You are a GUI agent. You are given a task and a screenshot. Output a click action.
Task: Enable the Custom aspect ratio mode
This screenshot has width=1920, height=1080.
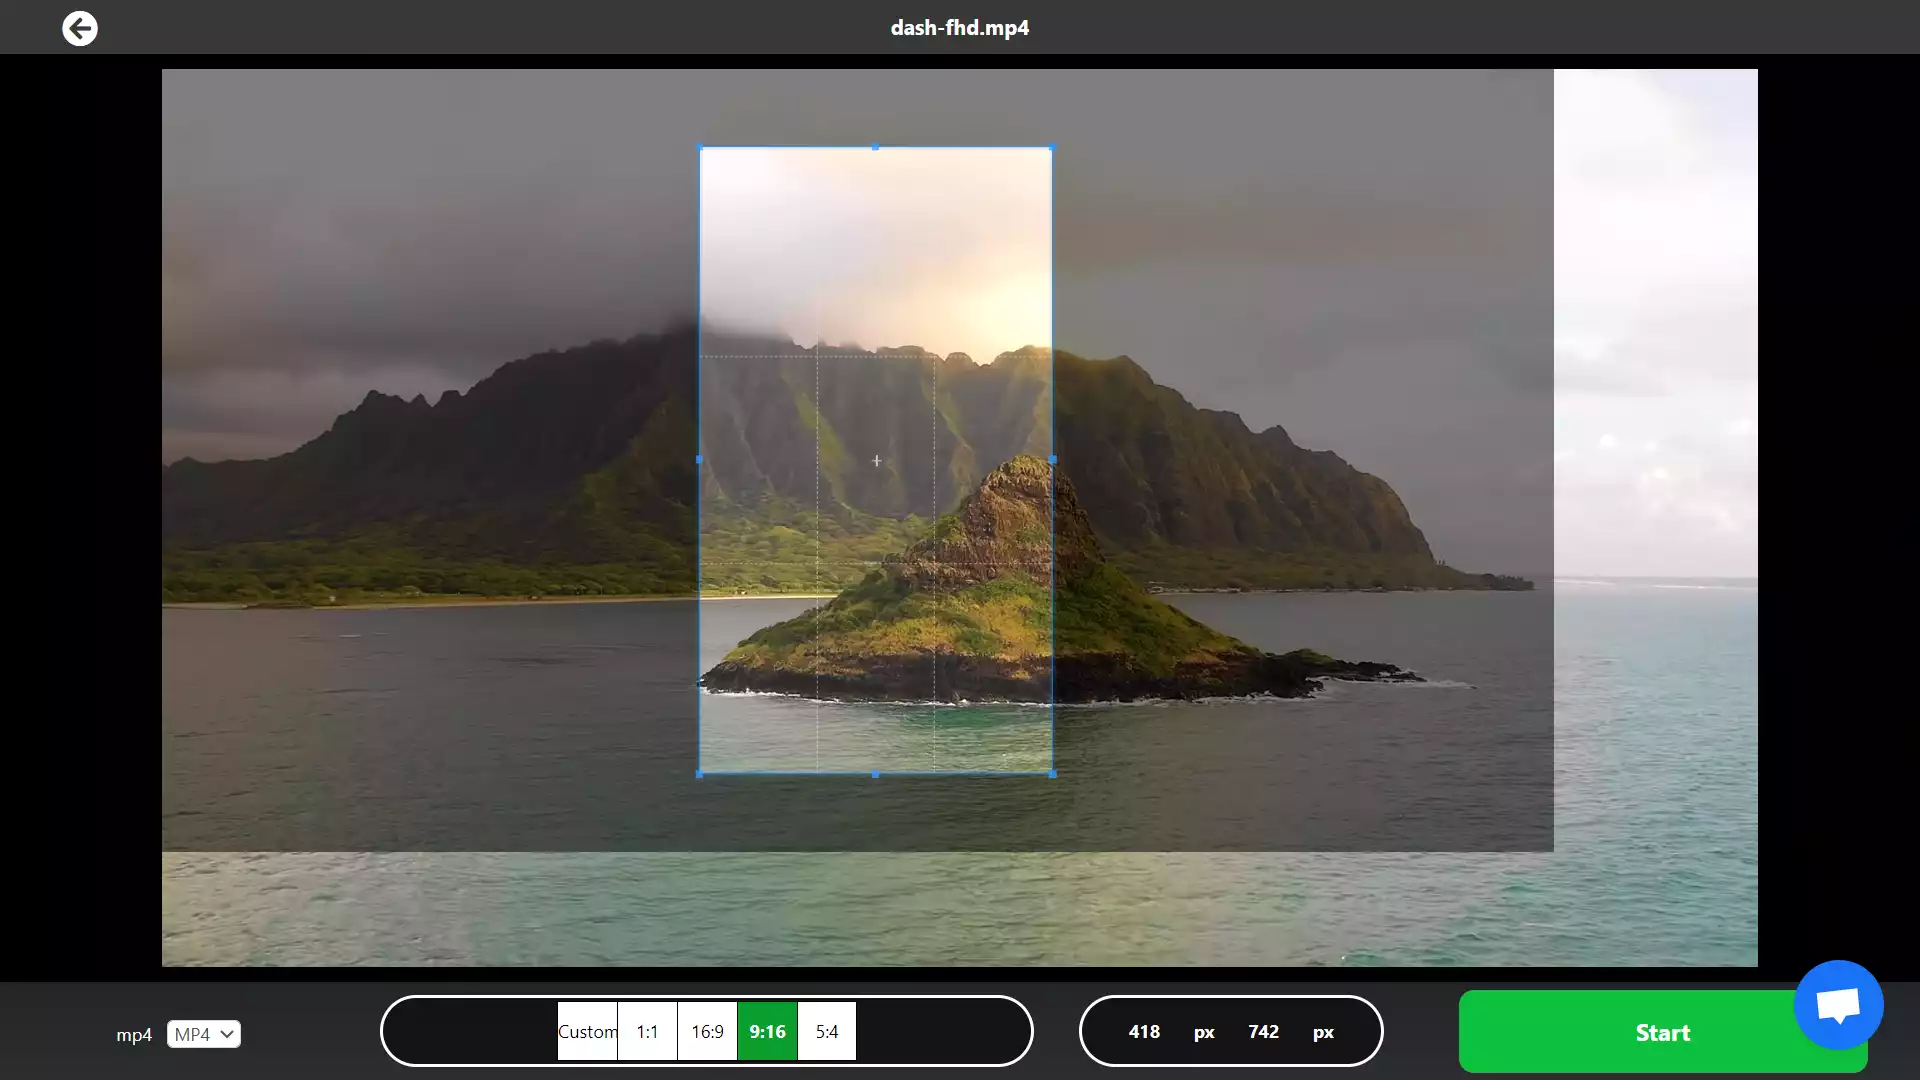[588, 1031]
